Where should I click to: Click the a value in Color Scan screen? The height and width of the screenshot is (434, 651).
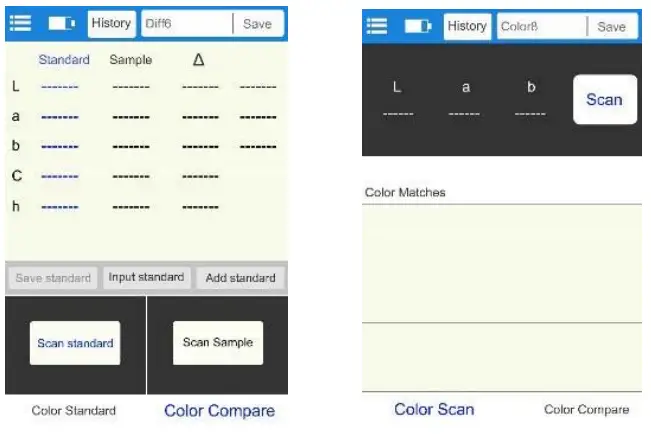(464, 113)
